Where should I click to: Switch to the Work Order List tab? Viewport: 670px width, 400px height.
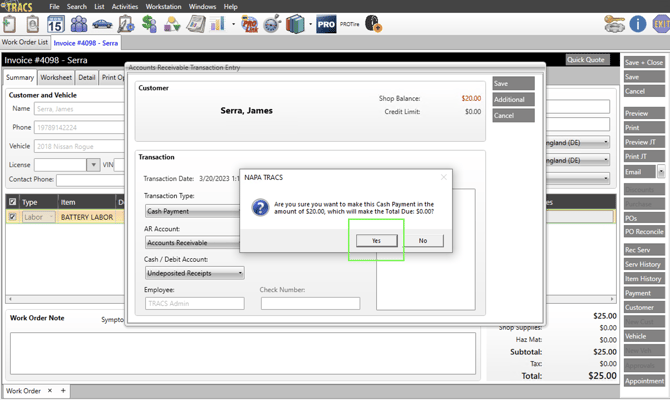coord(25,42)
